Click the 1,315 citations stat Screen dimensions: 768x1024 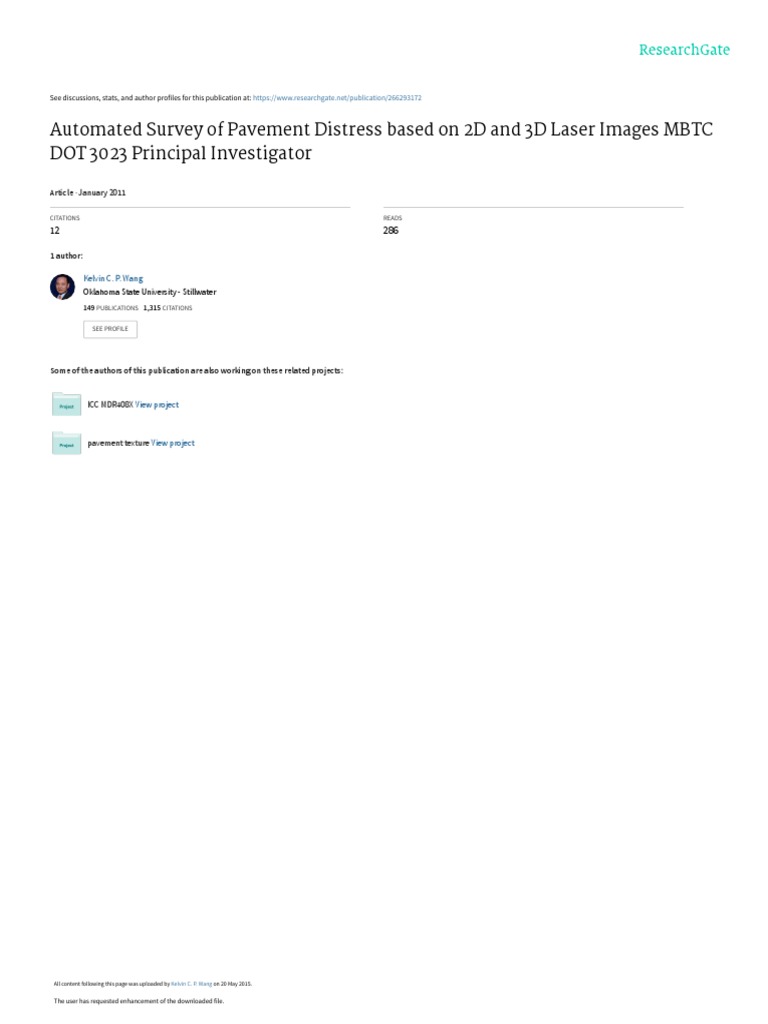pos(168,308)
